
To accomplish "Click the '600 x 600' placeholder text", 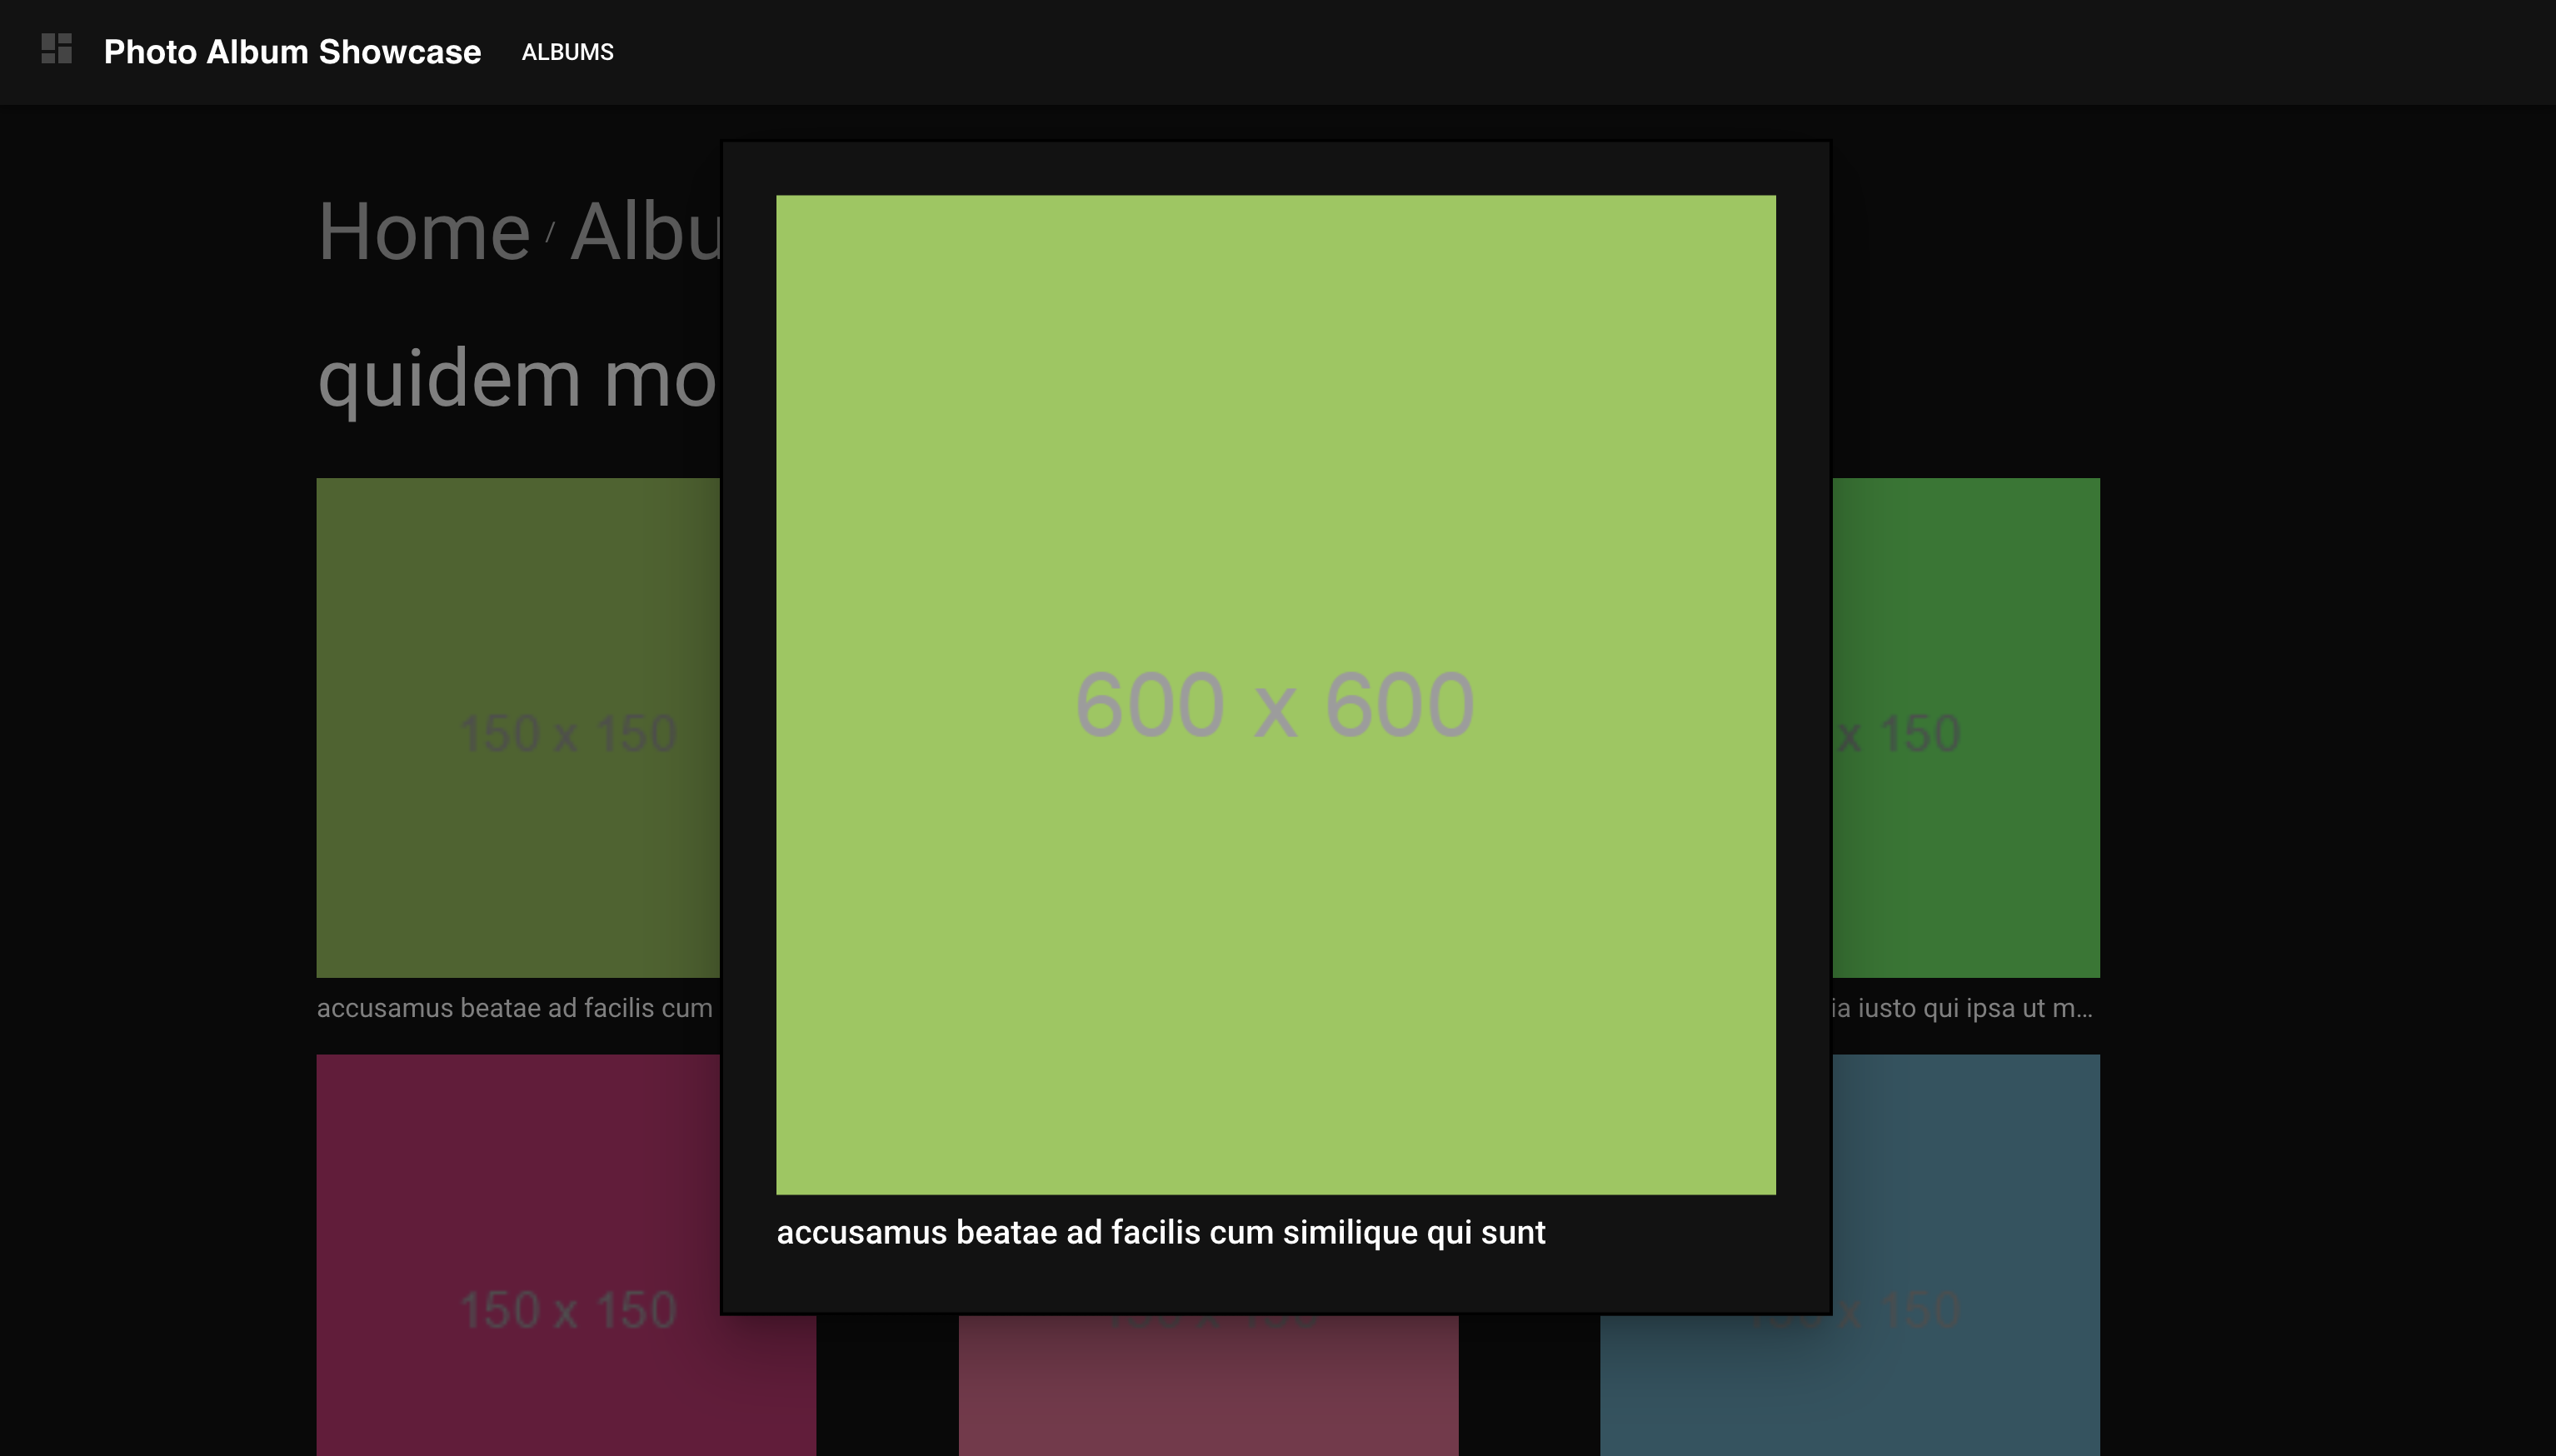I will tap(1274, 705).
